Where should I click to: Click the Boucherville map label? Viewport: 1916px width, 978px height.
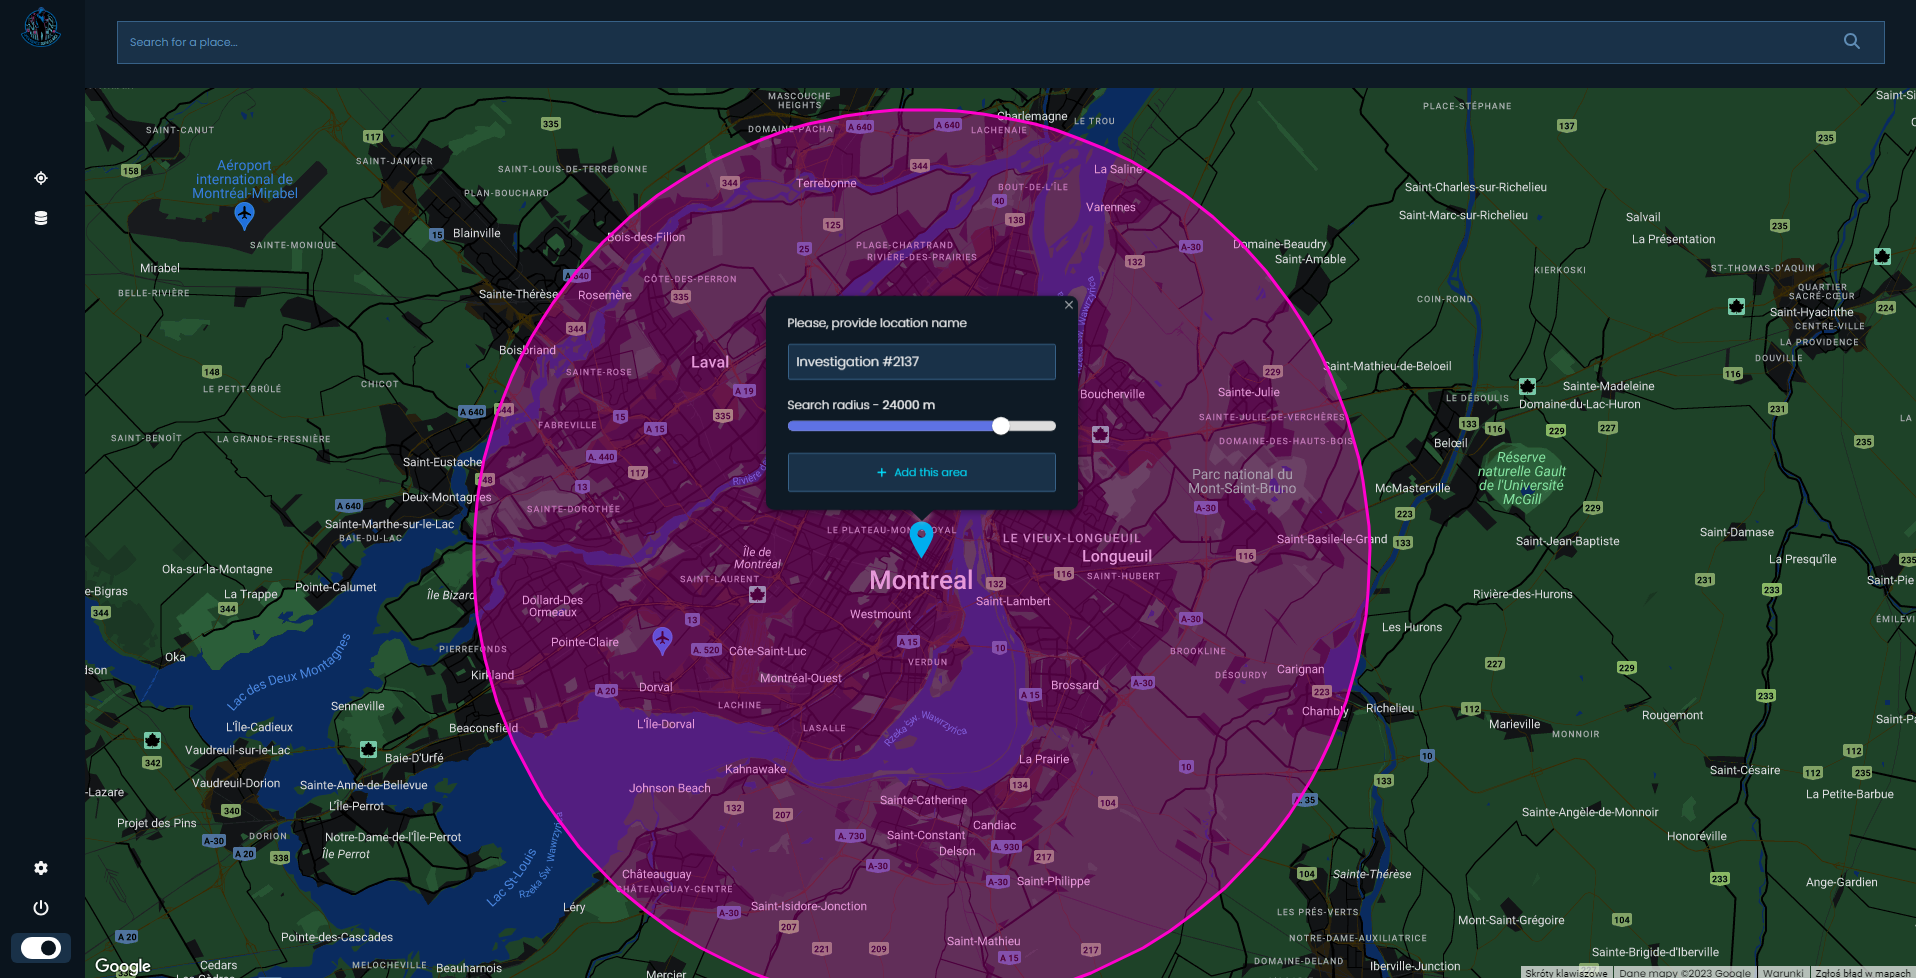coord(1112,394)
